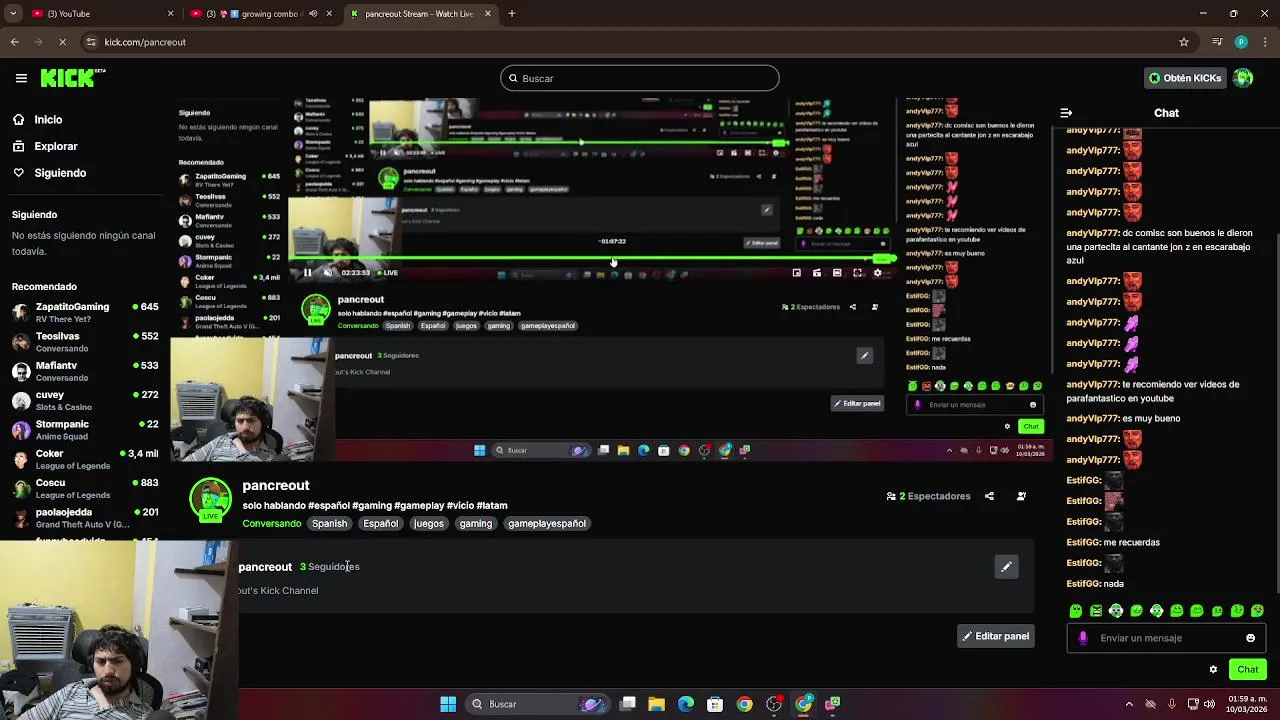This screenshot has height=720, width=1280.
Task: Open the Windows Start menu
Action: click(x=448, y=704)
